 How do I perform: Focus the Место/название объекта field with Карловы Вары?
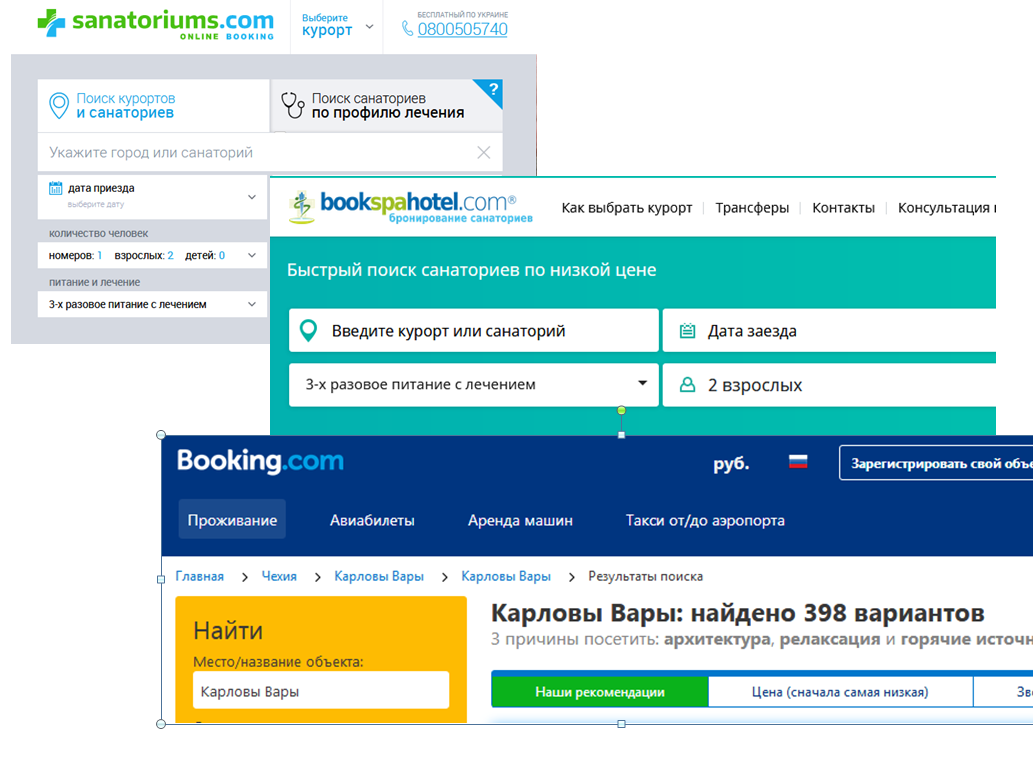point(321,691)
